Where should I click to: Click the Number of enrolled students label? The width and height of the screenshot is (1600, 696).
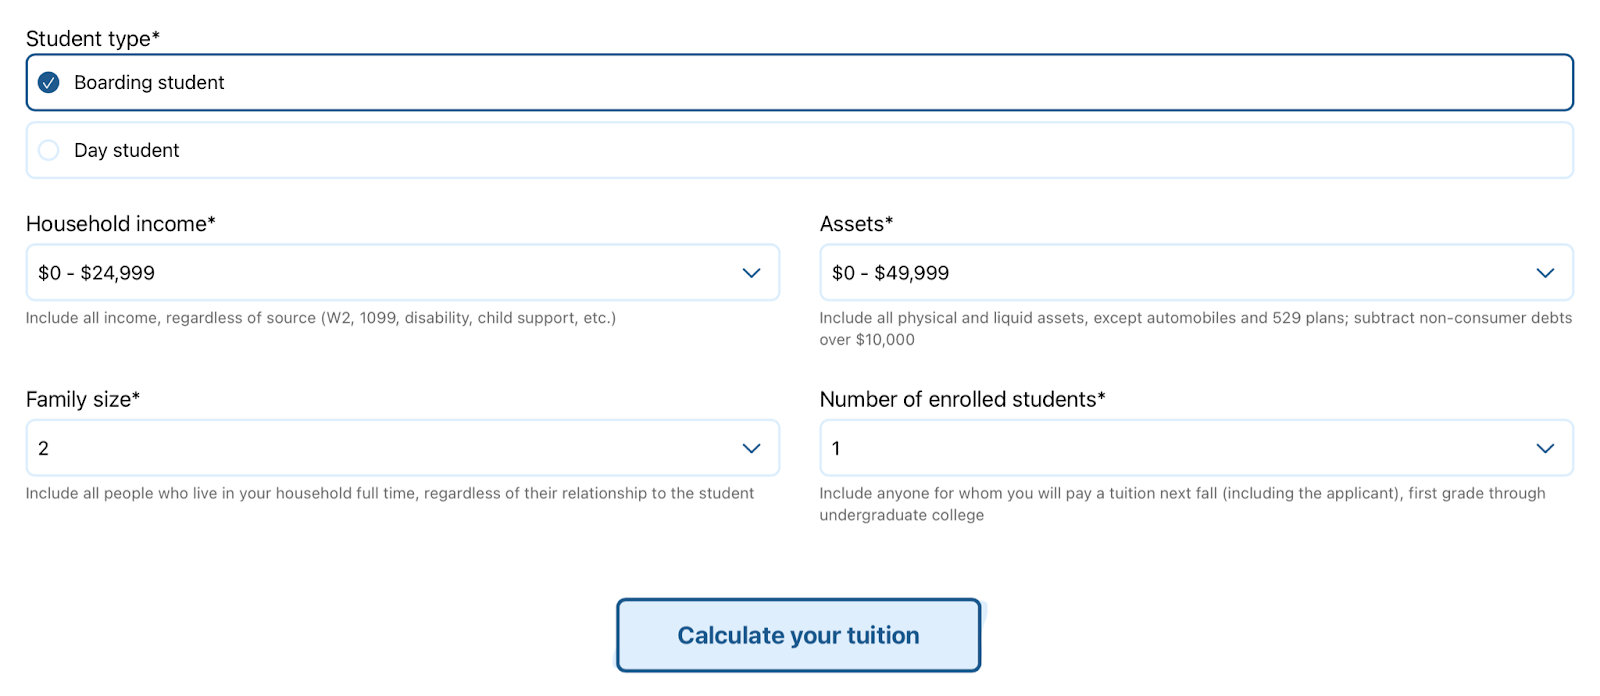(962, 399)
